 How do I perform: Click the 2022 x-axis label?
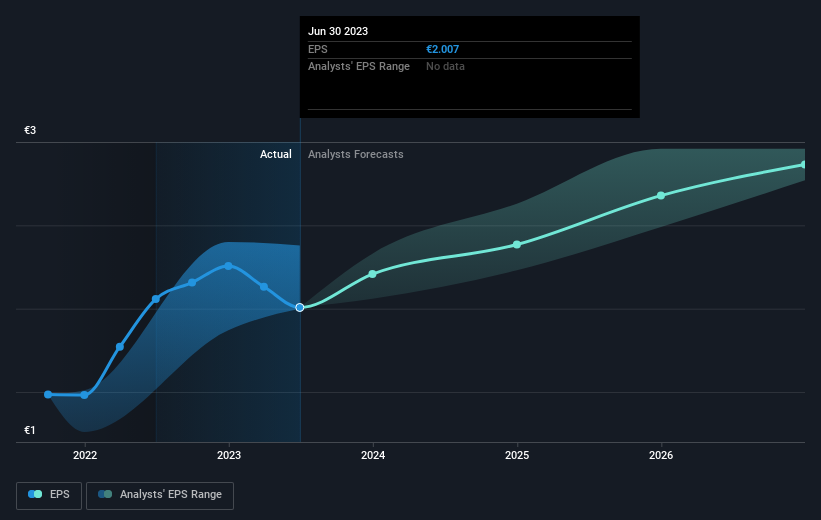click(x=85, y=455)
